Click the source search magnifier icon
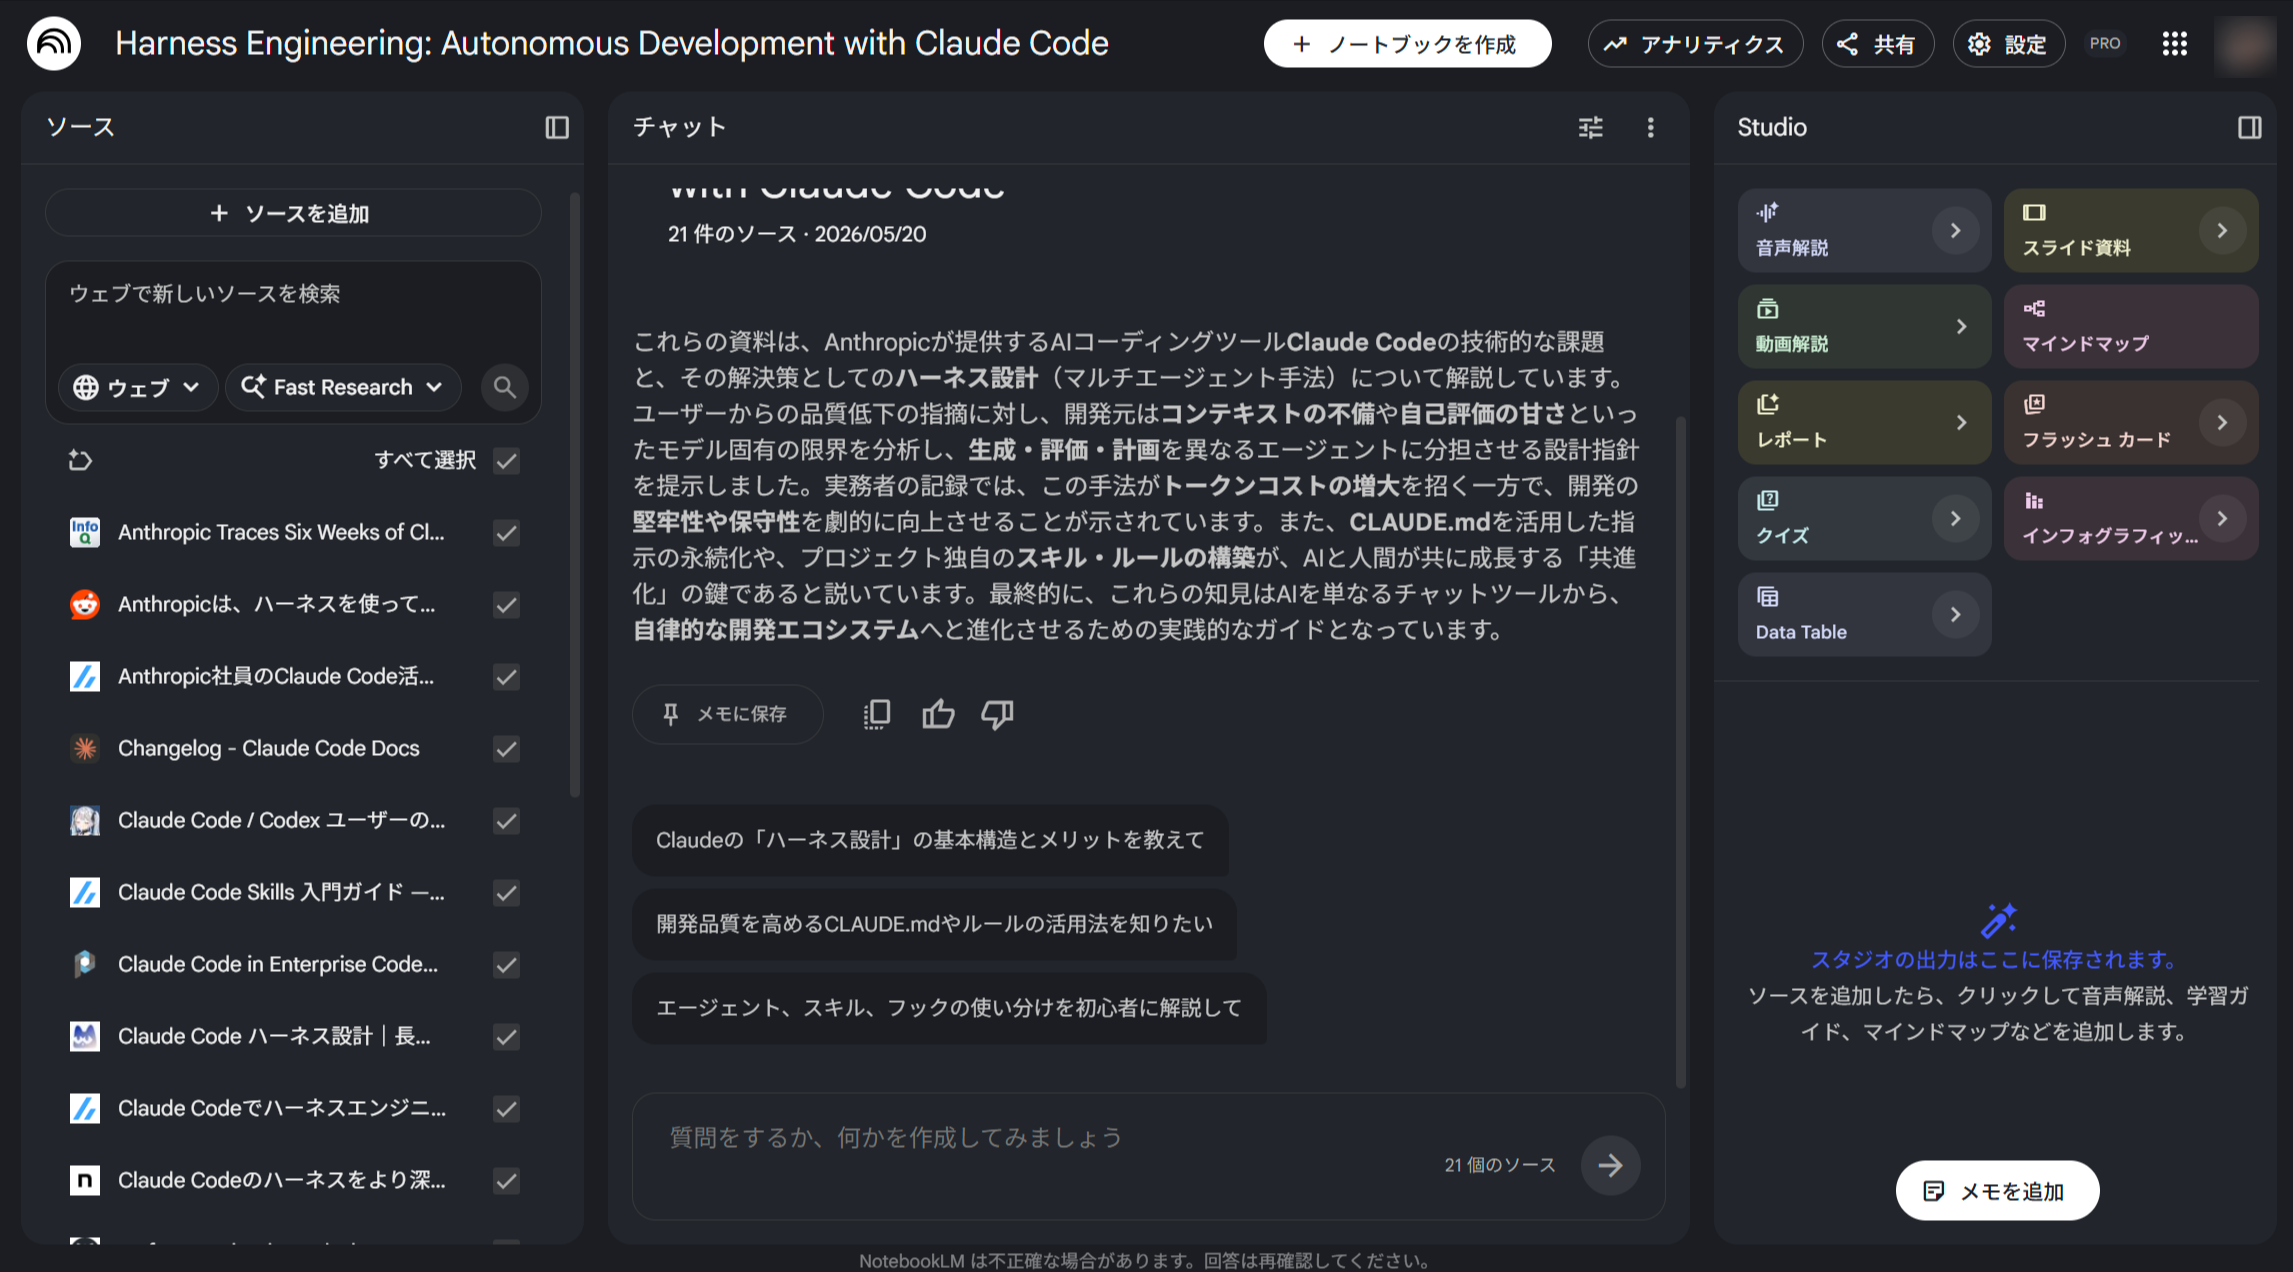Screen dimensions: 2293x1272 click(505, 387)
